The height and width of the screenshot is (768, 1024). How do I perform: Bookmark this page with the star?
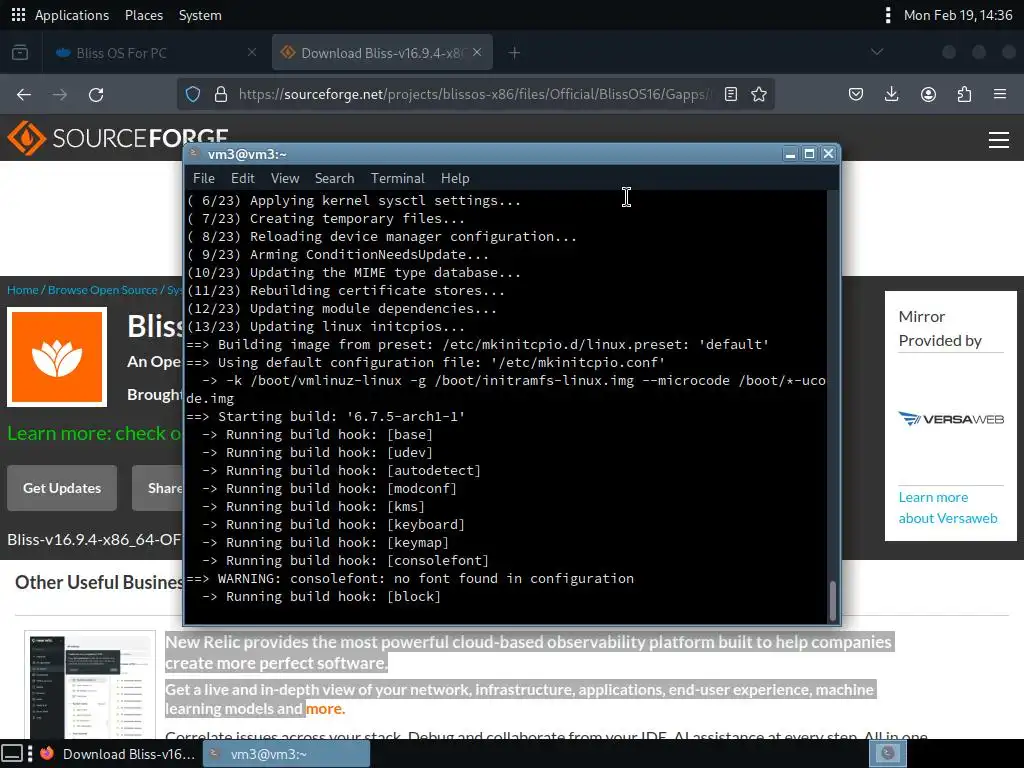click(758, 94)
